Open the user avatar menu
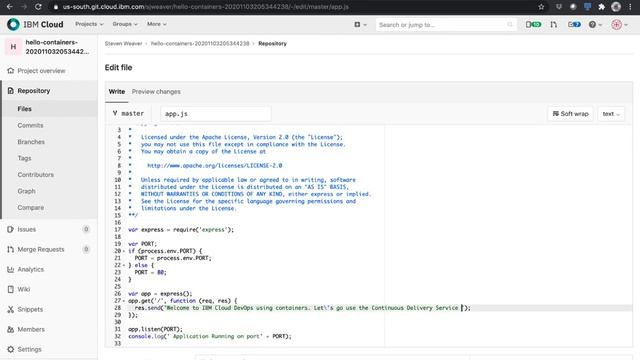 [619, 24]
